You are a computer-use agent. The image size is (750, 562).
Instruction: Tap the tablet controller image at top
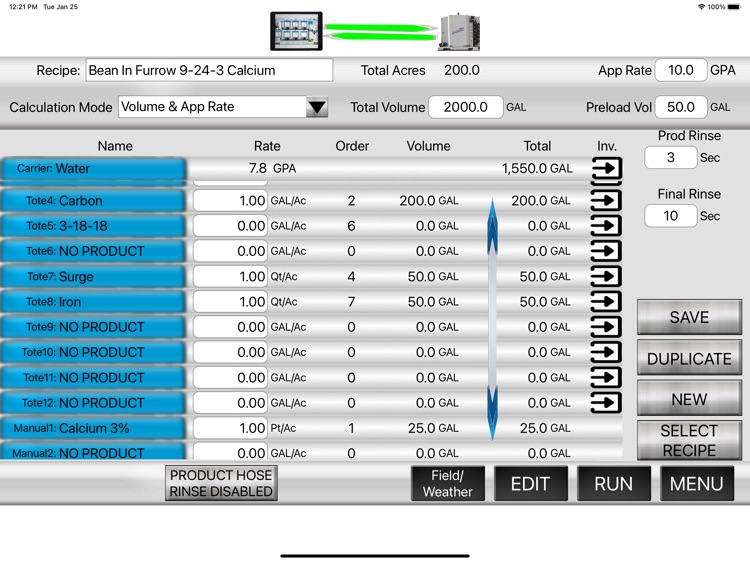click(297, 31)
